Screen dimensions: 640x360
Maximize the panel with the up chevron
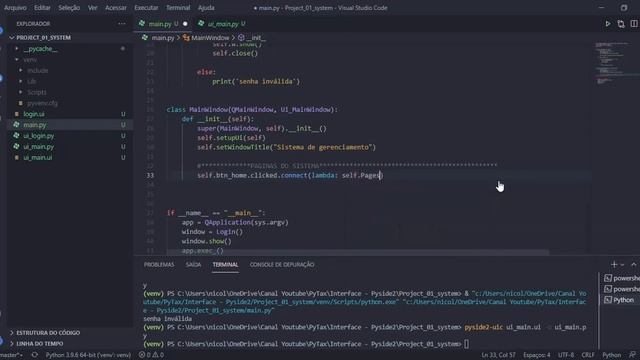(x=633, y=264)
